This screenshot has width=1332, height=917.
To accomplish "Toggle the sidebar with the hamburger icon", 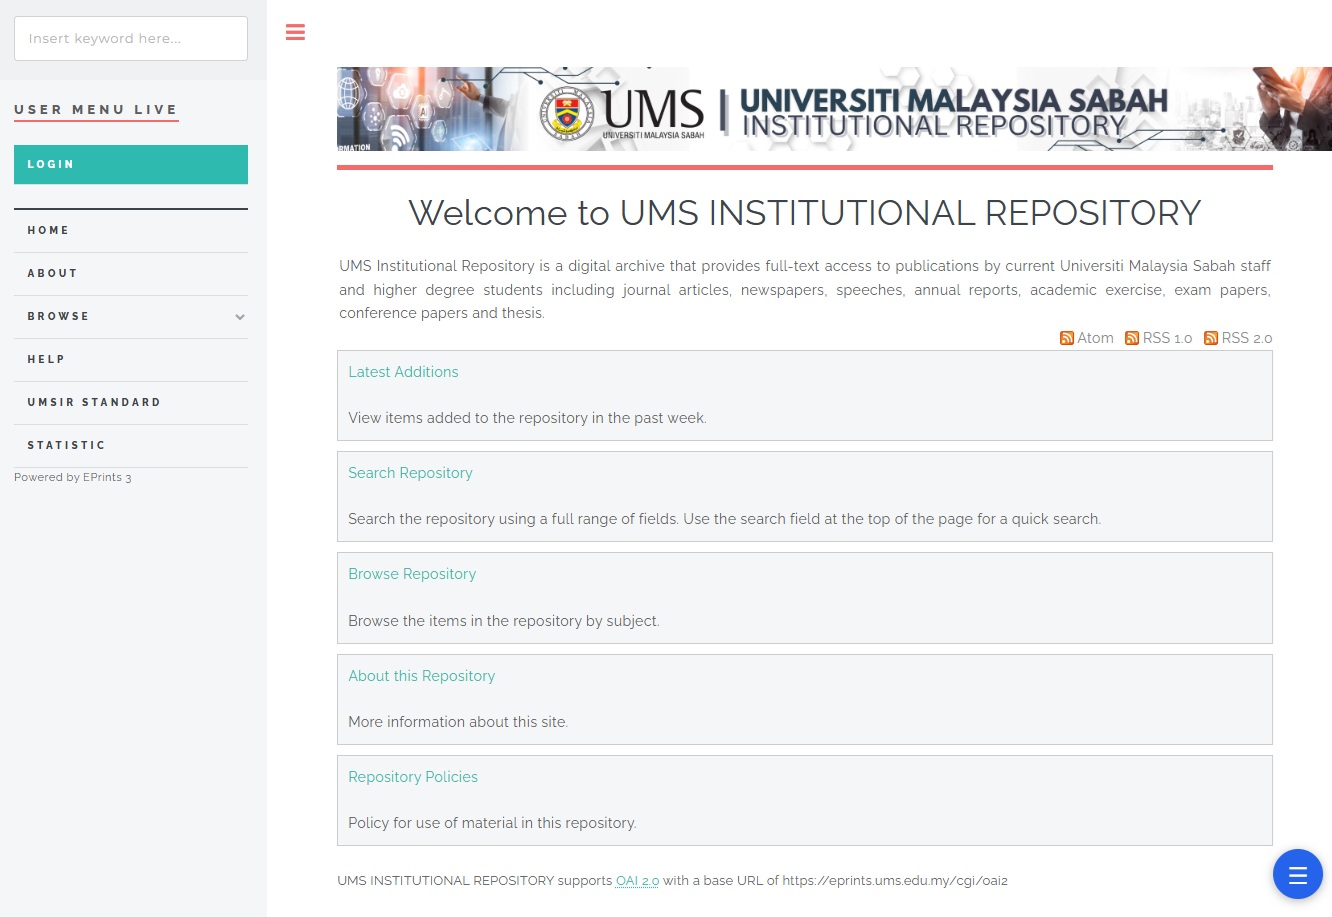I will point(295,33).
